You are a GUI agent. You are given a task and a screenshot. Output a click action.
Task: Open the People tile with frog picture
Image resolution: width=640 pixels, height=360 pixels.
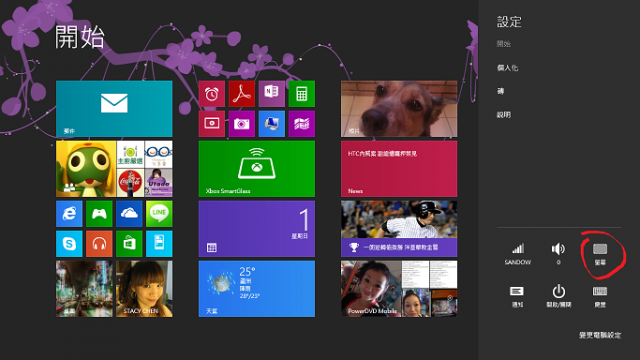[114, 169]
